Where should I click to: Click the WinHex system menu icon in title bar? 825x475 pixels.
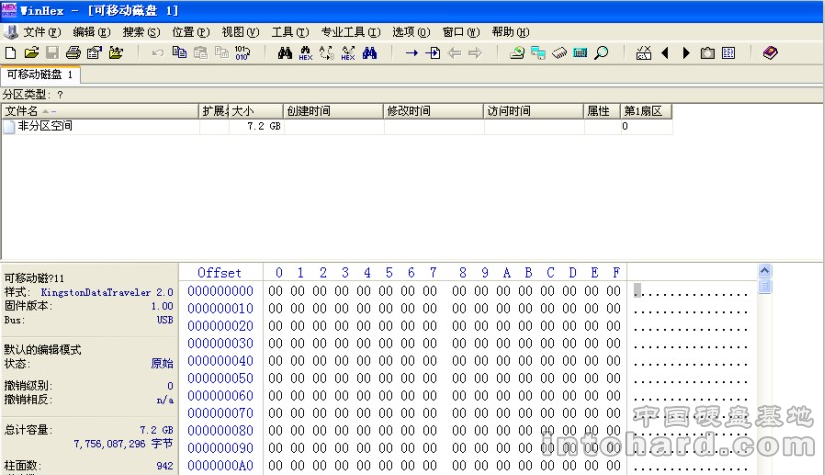(x=9, y=10)
